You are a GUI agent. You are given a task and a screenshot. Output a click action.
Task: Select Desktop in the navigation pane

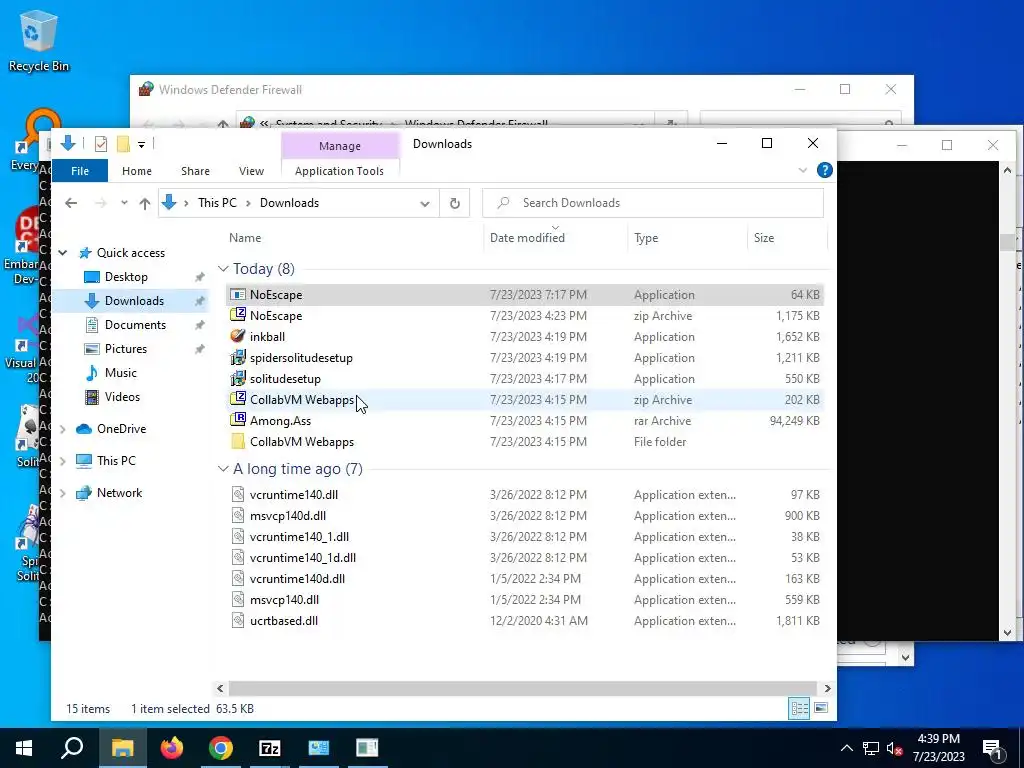(x=126, y=277)
